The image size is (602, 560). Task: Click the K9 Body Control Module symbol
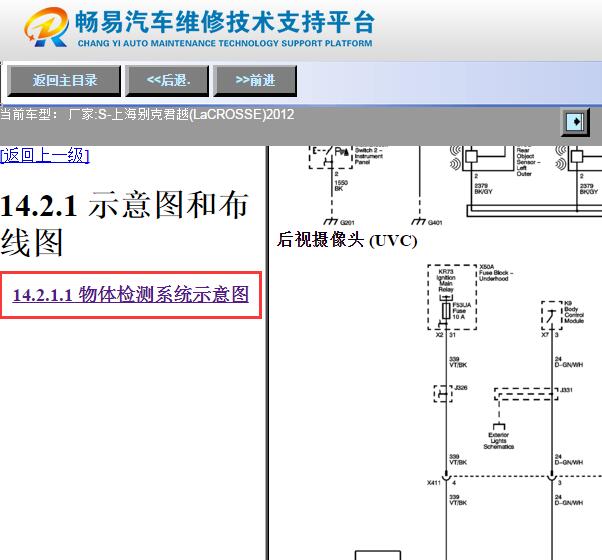pos(551,316)
